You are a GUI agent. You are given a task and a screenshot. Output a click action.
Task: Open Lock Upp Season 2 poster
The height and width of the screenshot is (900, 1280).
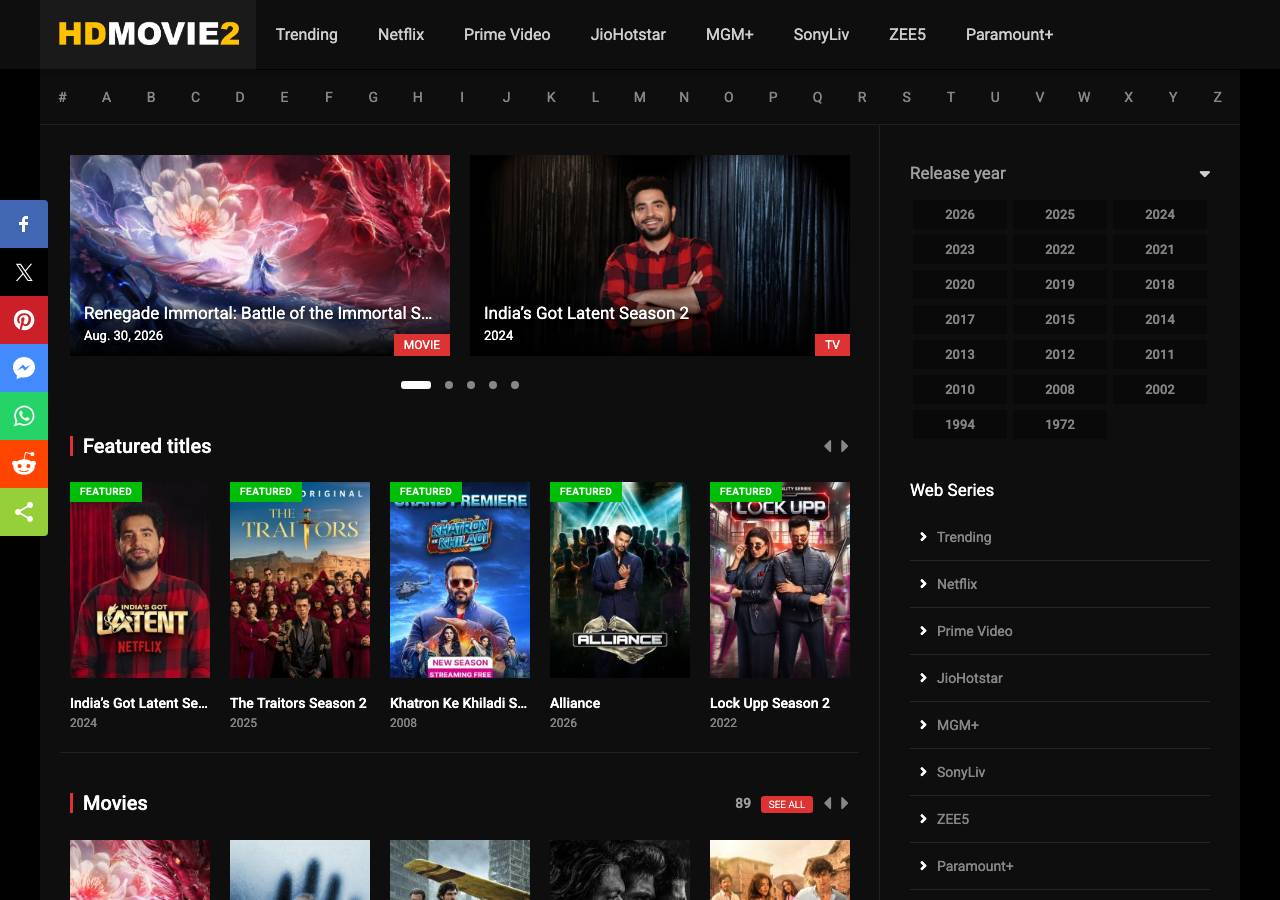780,580
